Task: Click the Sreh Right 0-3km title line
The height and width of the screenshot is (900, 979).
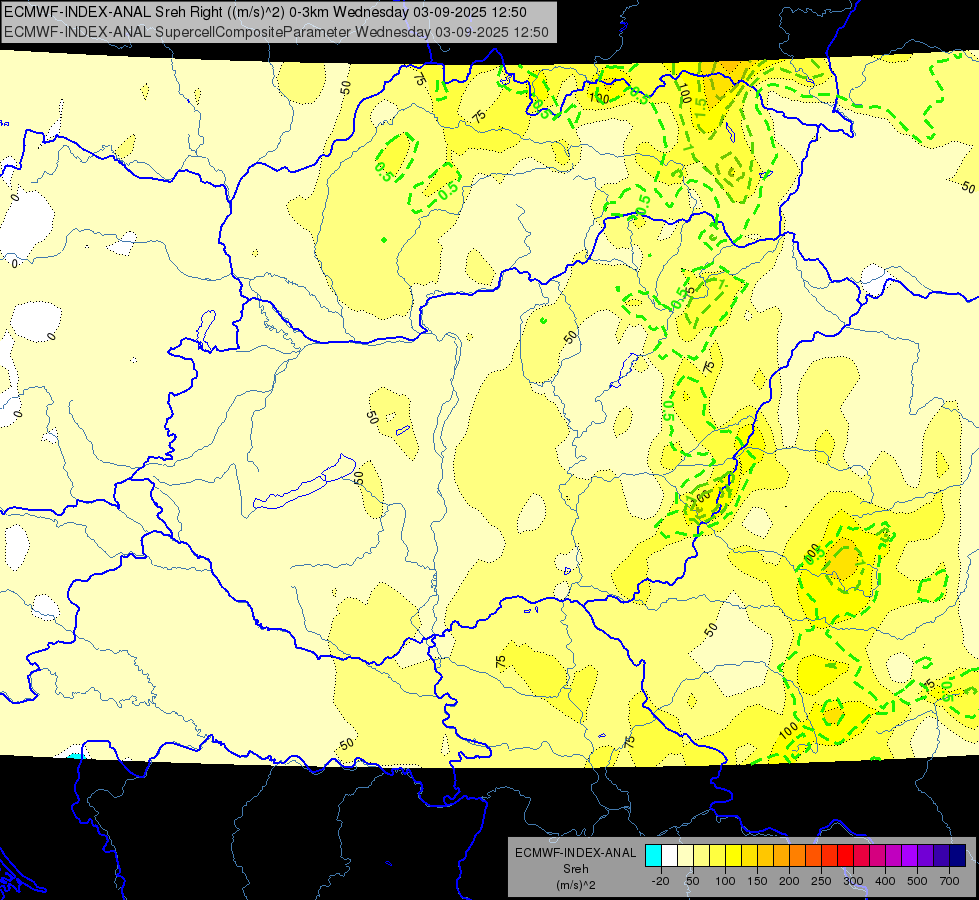Action: 265,12
